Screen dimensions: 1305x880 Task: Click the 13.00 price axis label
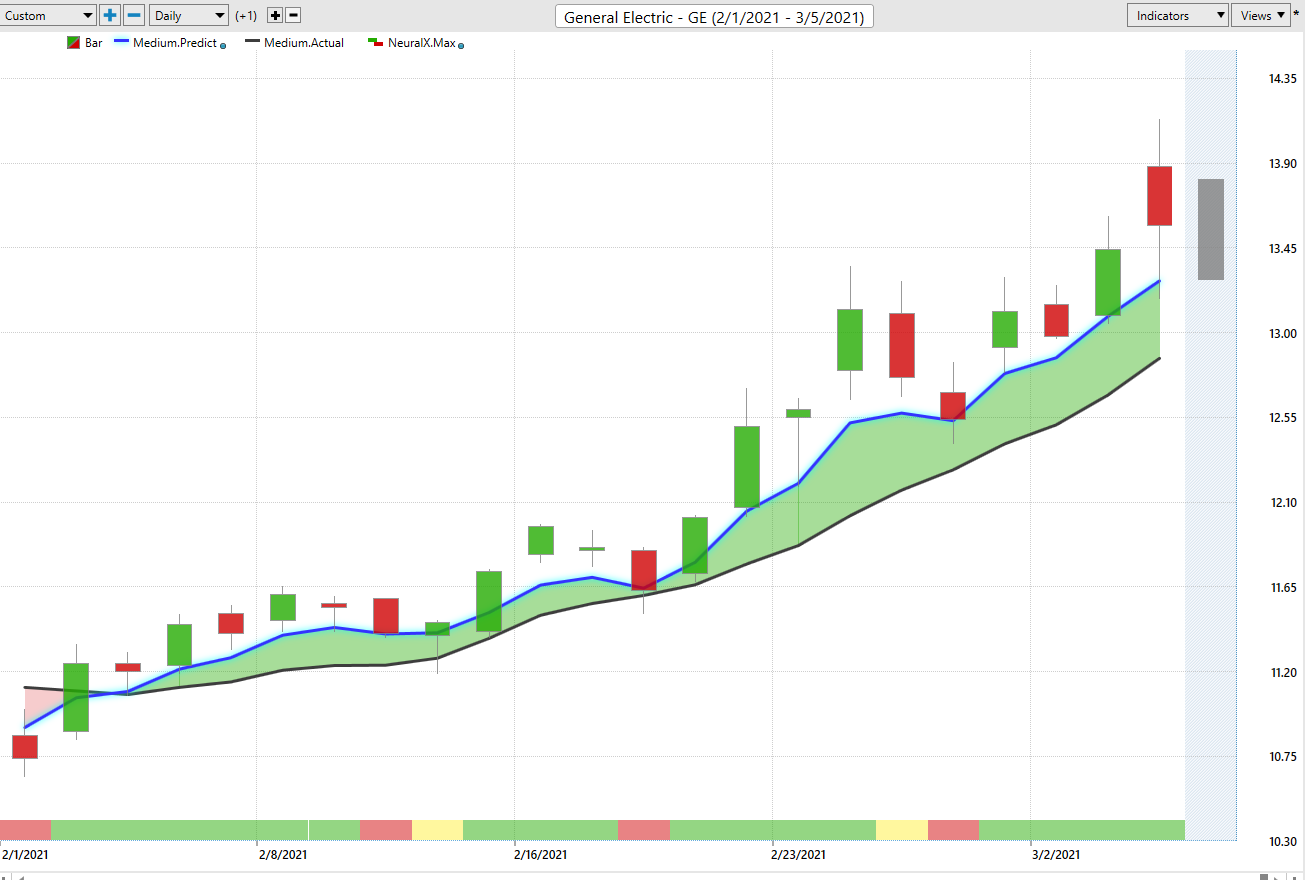[x=1284, y=334]
